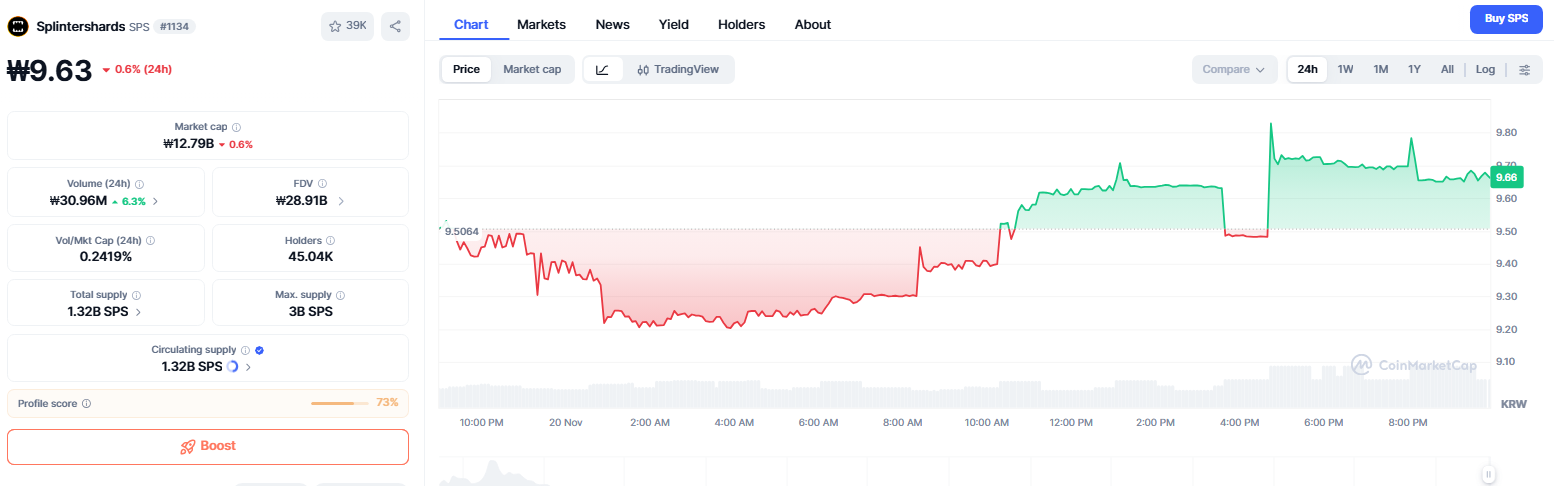Image resolution: width=1554 pixels, height=486 pixels.
Task: Switch to TradingView chart mode
Action: pos(678,69)
